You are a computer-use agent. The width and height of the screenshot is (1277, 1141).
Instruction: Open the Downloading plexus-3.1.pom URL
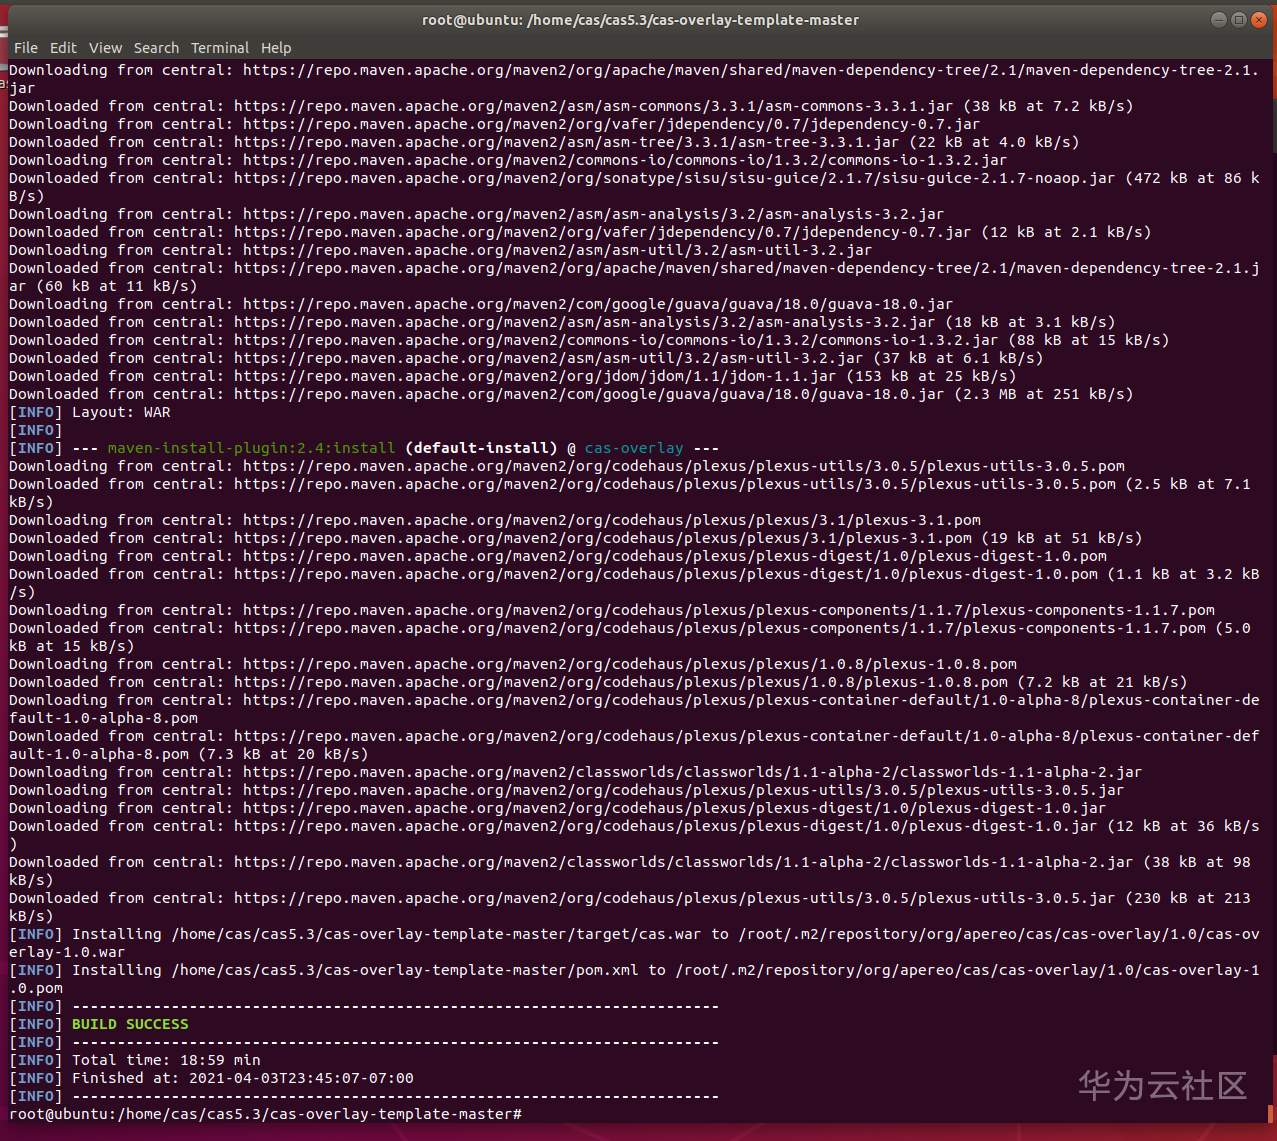tap(612, 520)
